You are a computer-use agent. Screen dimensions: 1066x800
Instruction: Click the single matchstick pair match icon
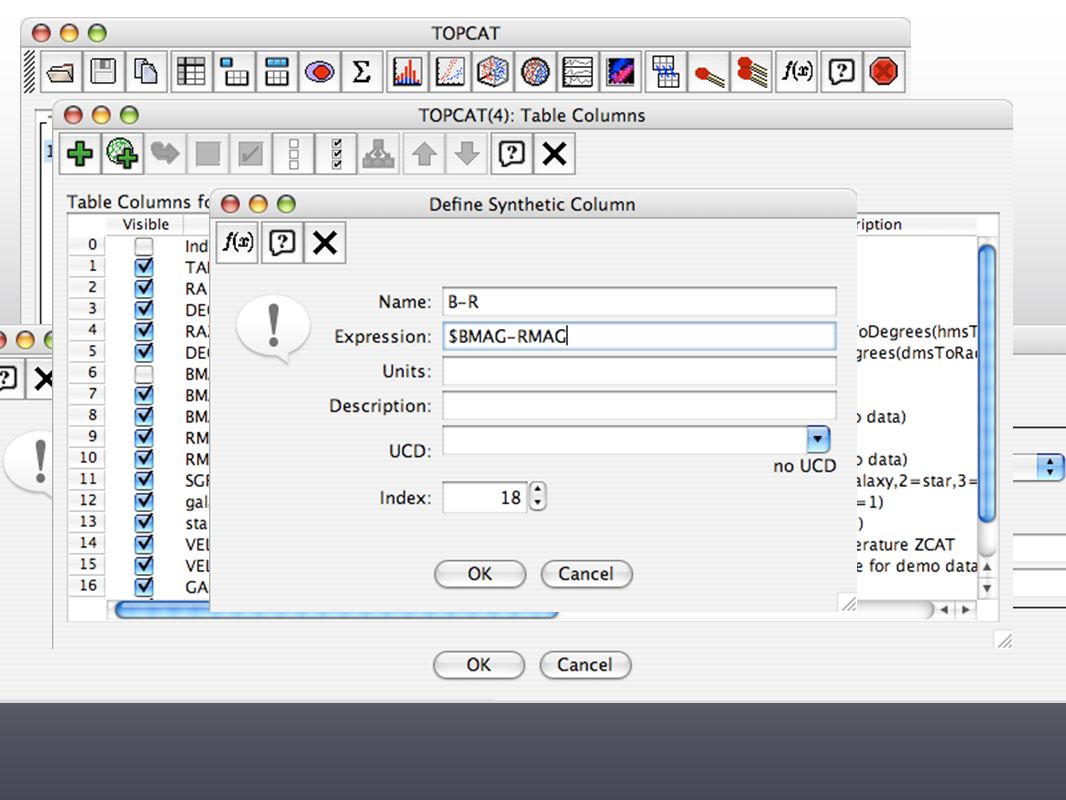[x=708, y=71]
